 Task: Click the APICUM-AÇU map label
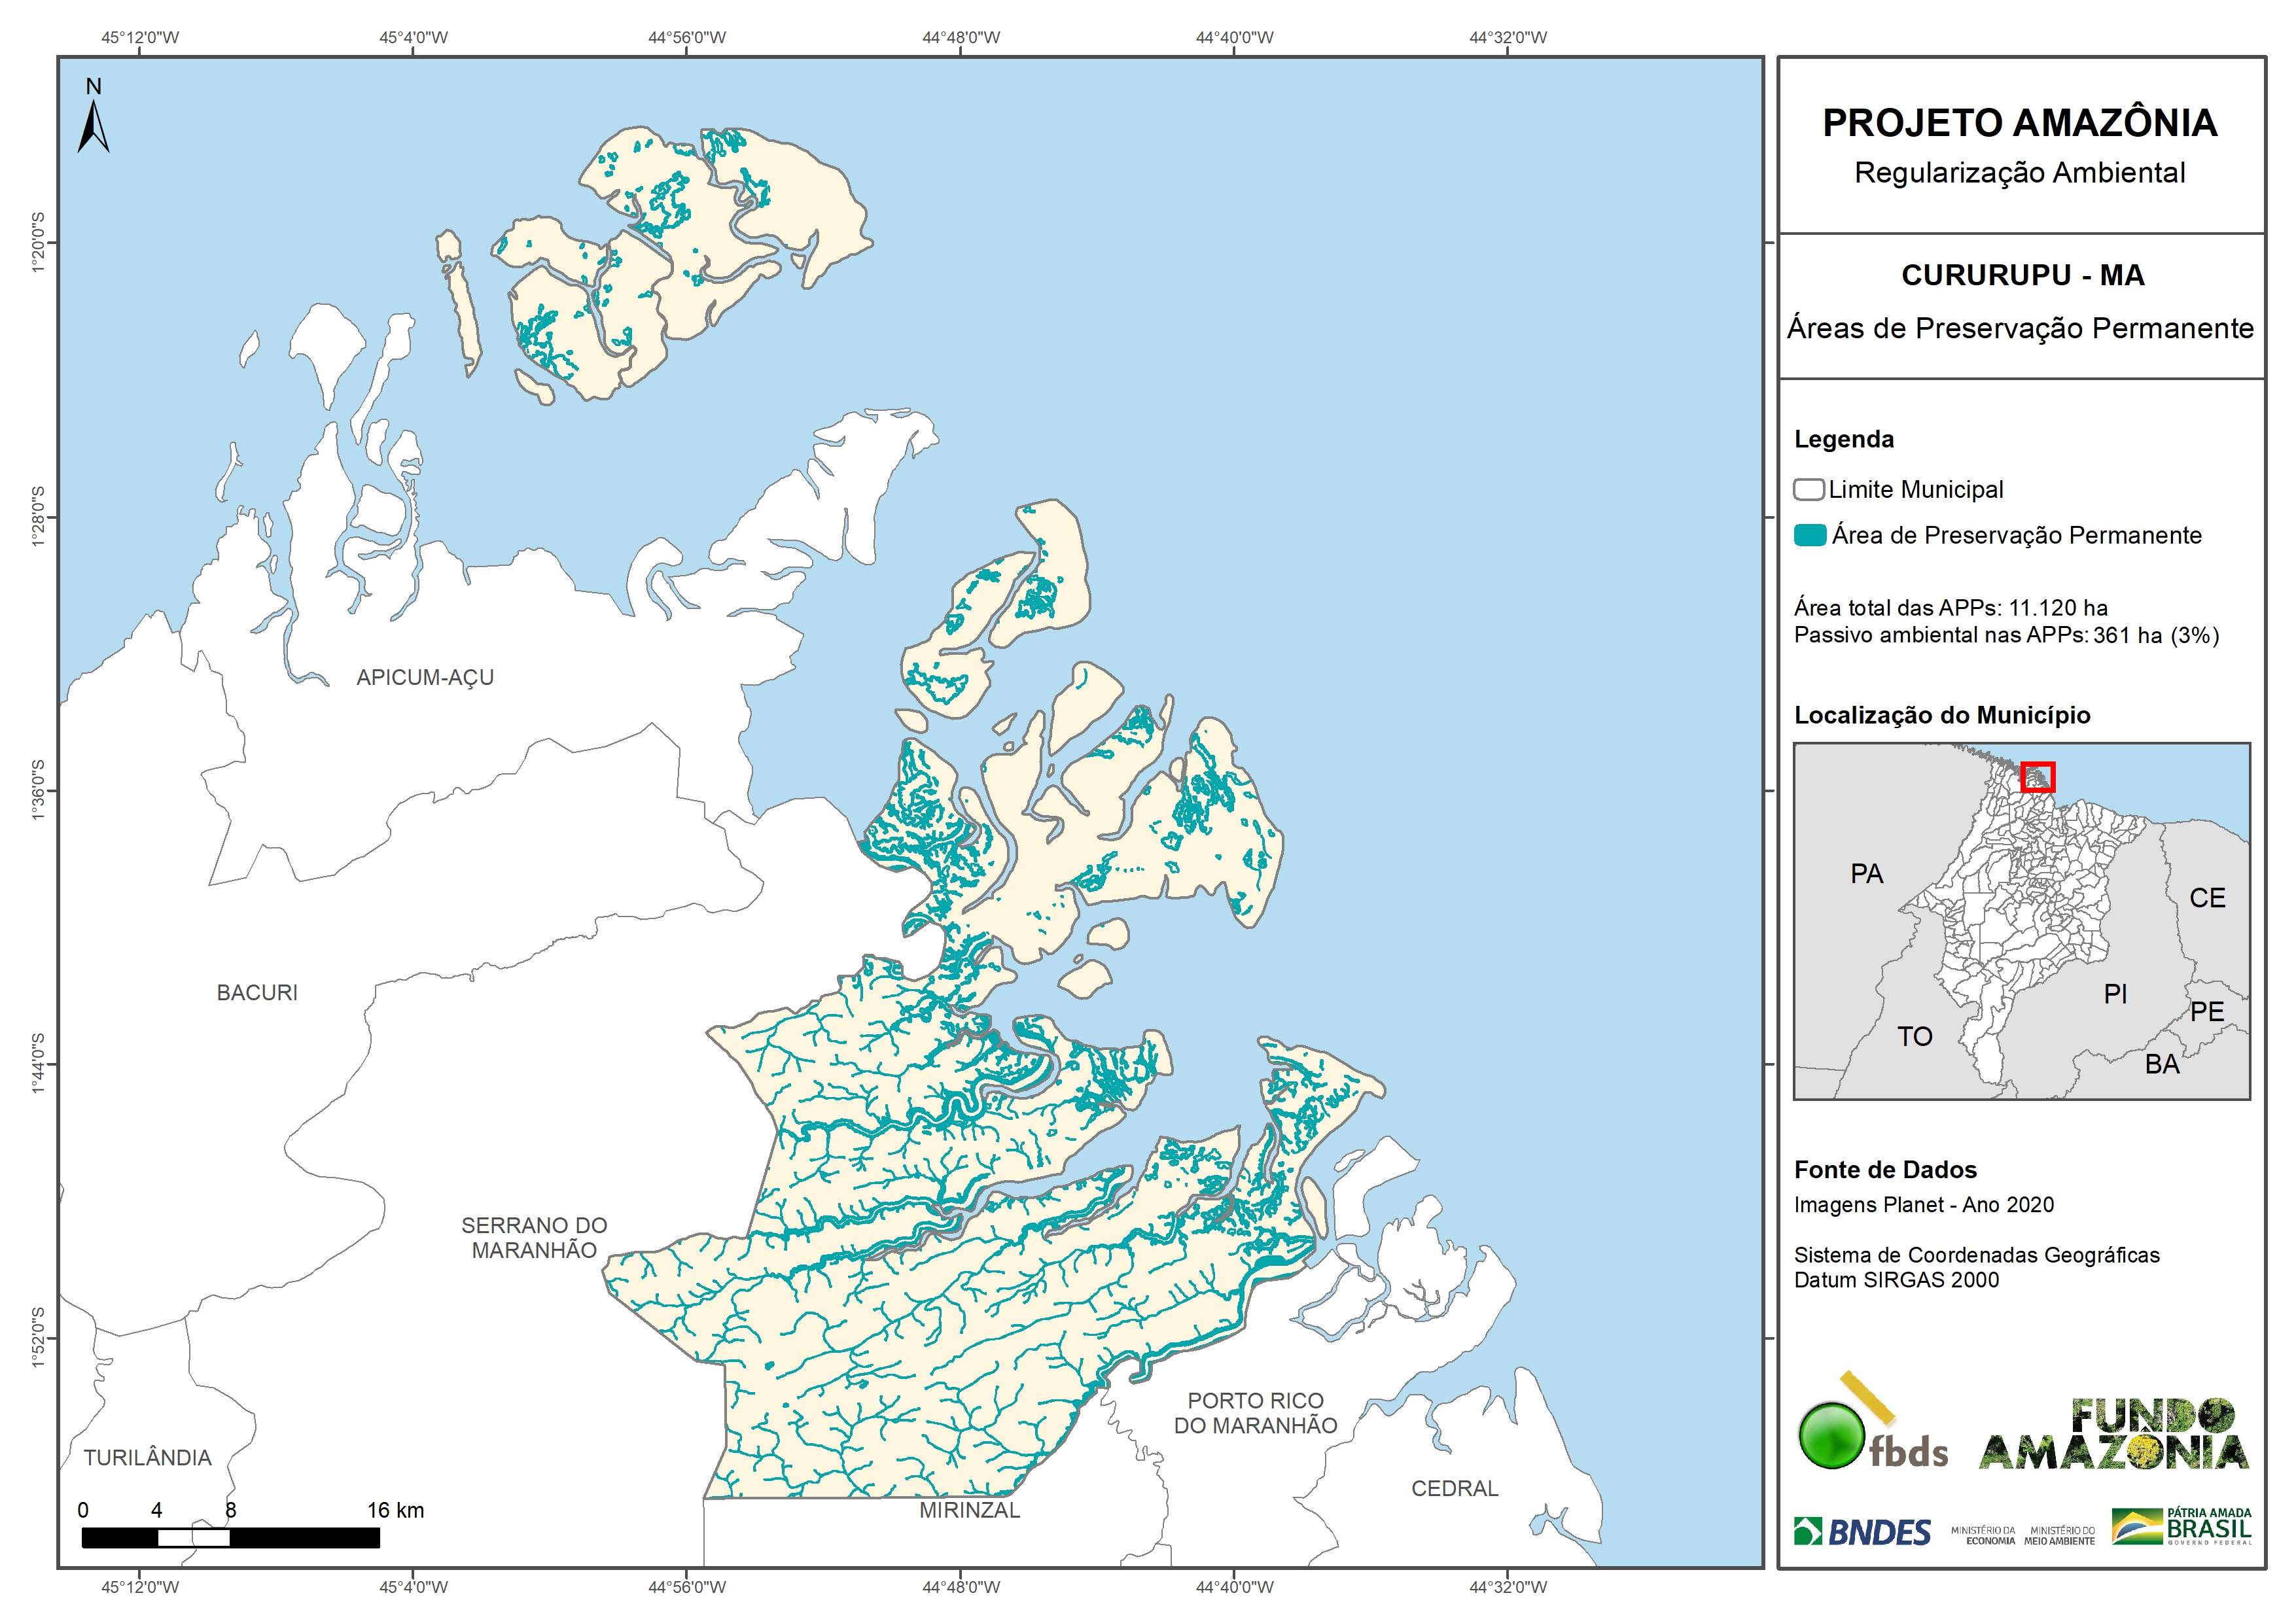click(425, 677)
